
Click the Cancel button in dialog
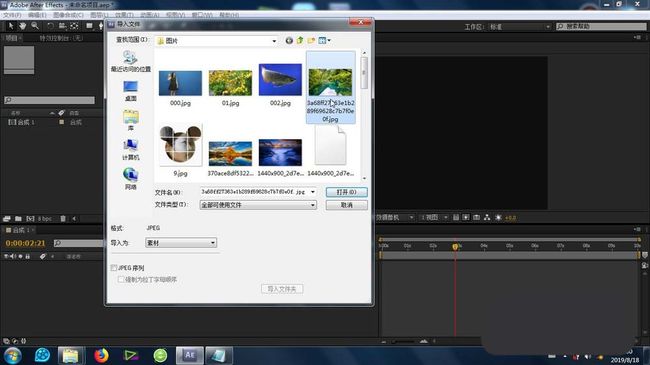[347, 205]
